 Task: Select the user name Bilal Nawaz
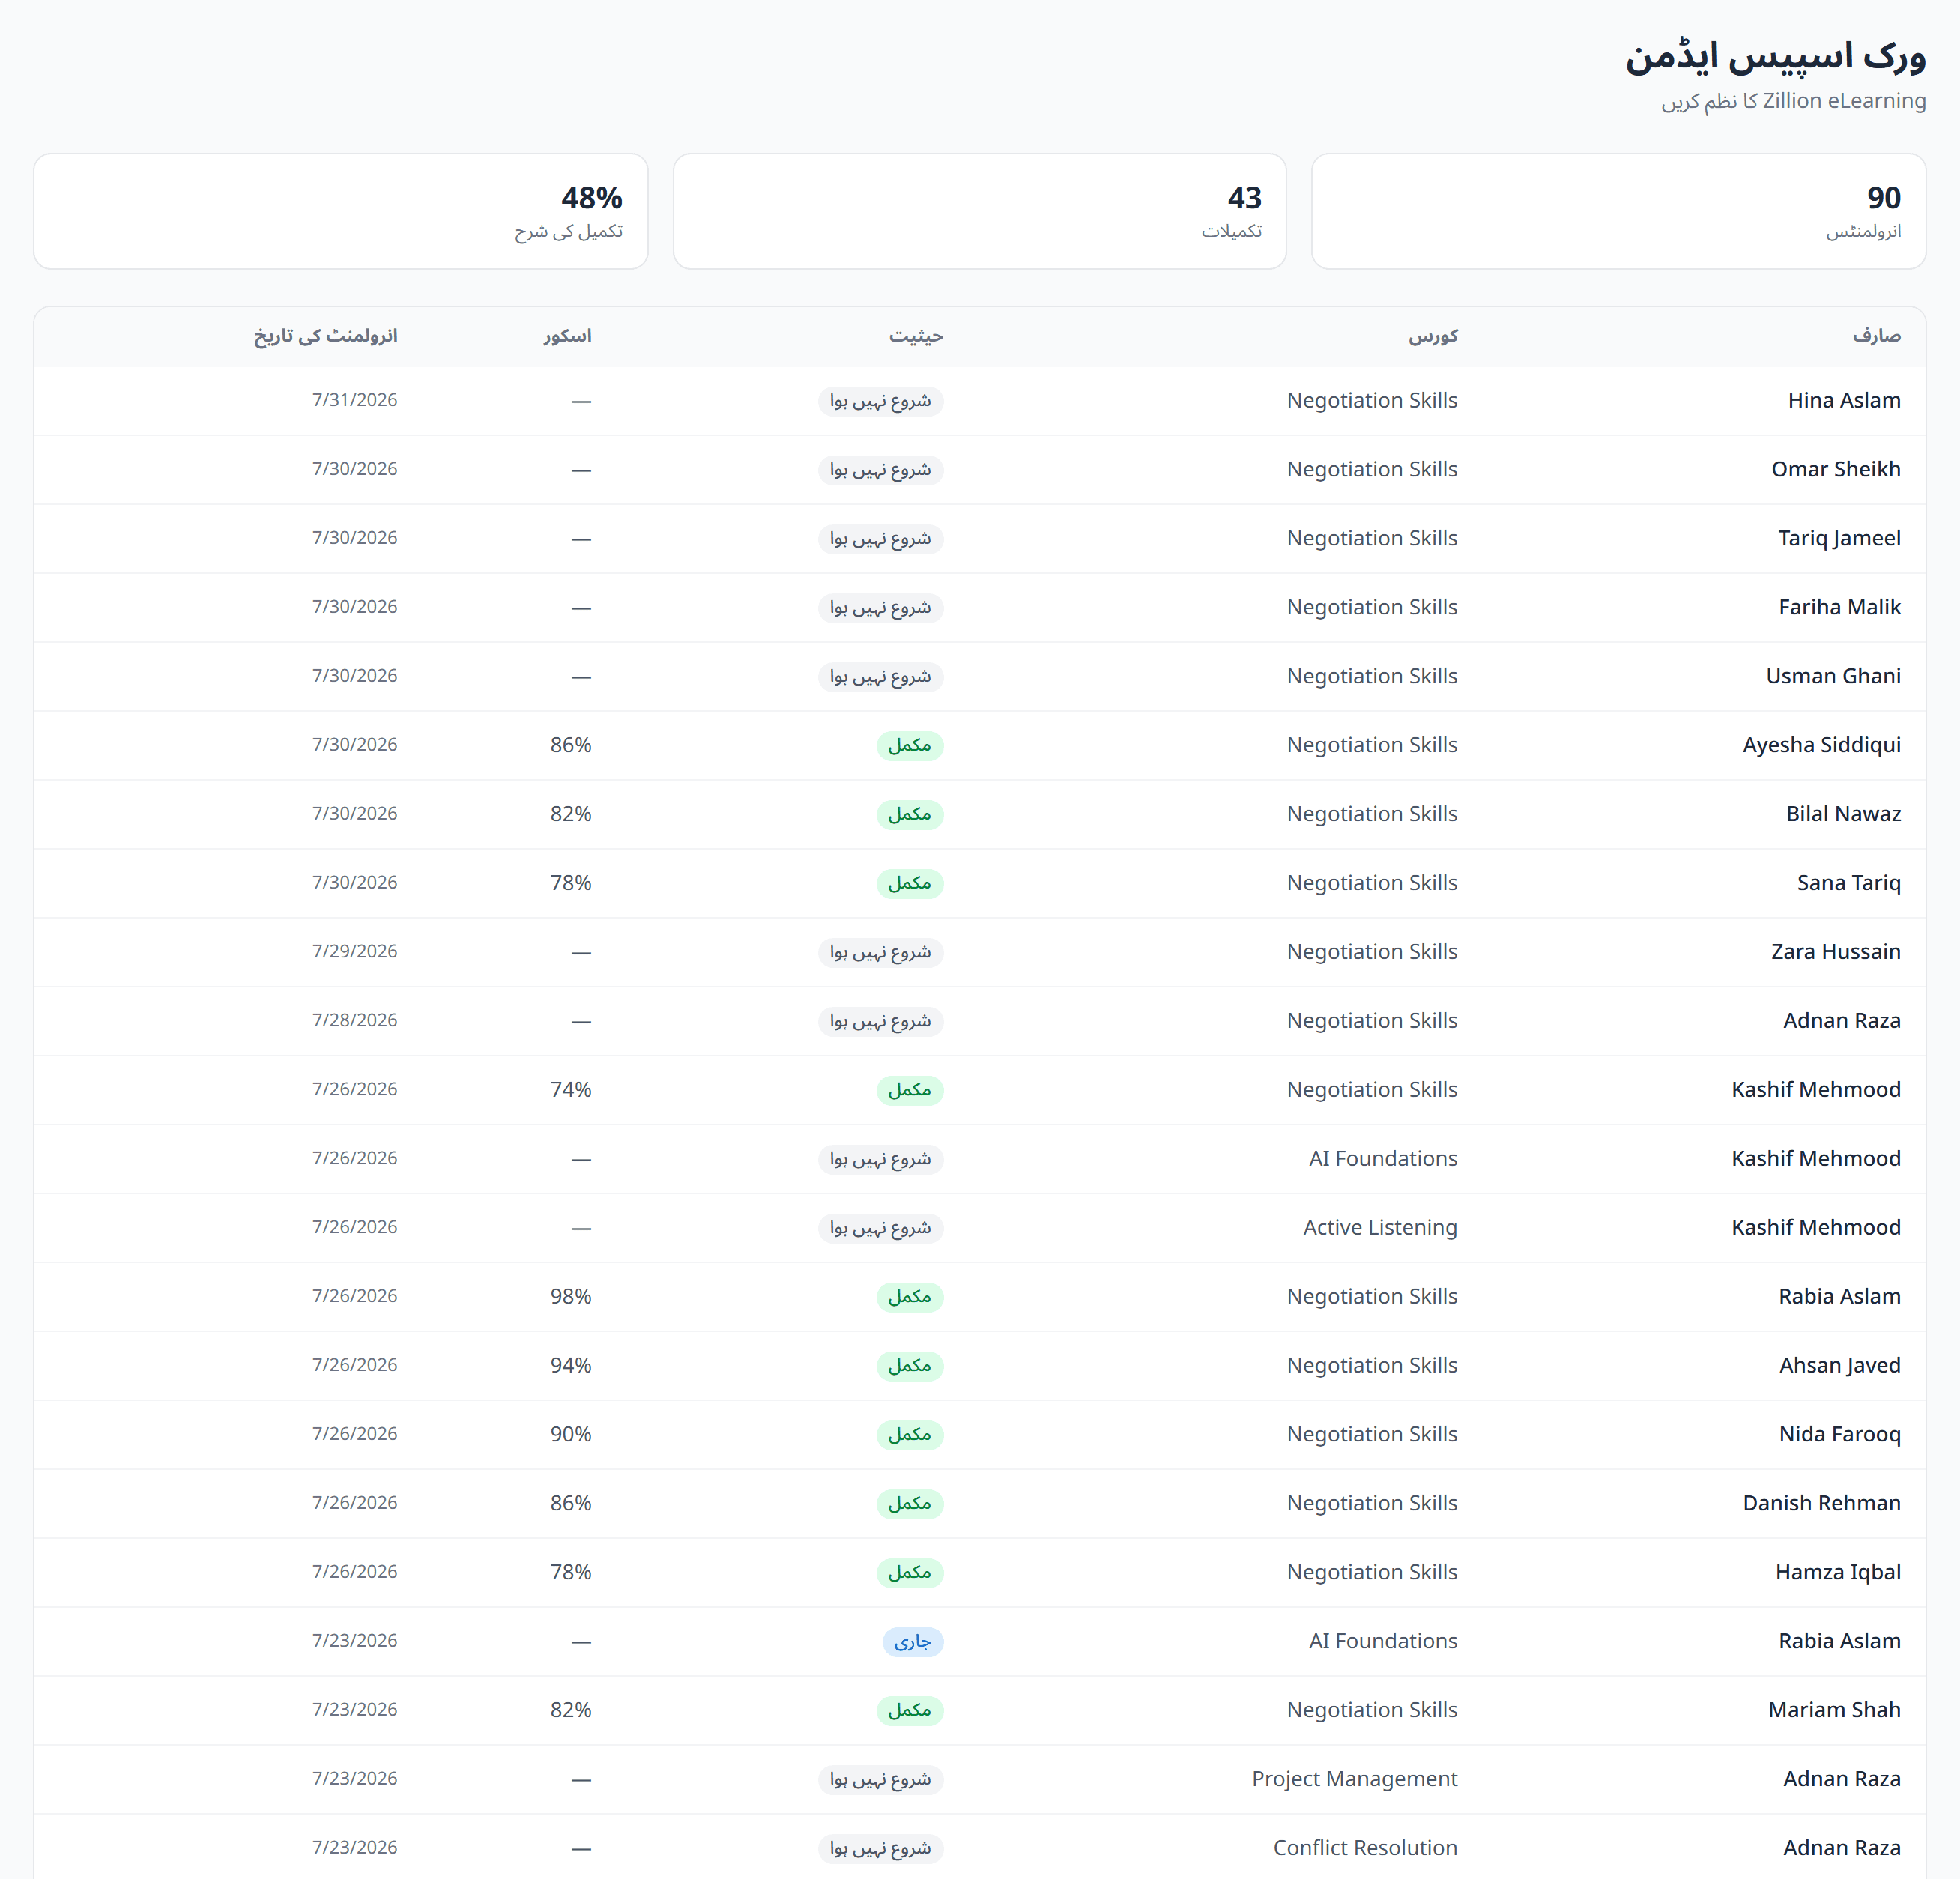point(1843,814)
